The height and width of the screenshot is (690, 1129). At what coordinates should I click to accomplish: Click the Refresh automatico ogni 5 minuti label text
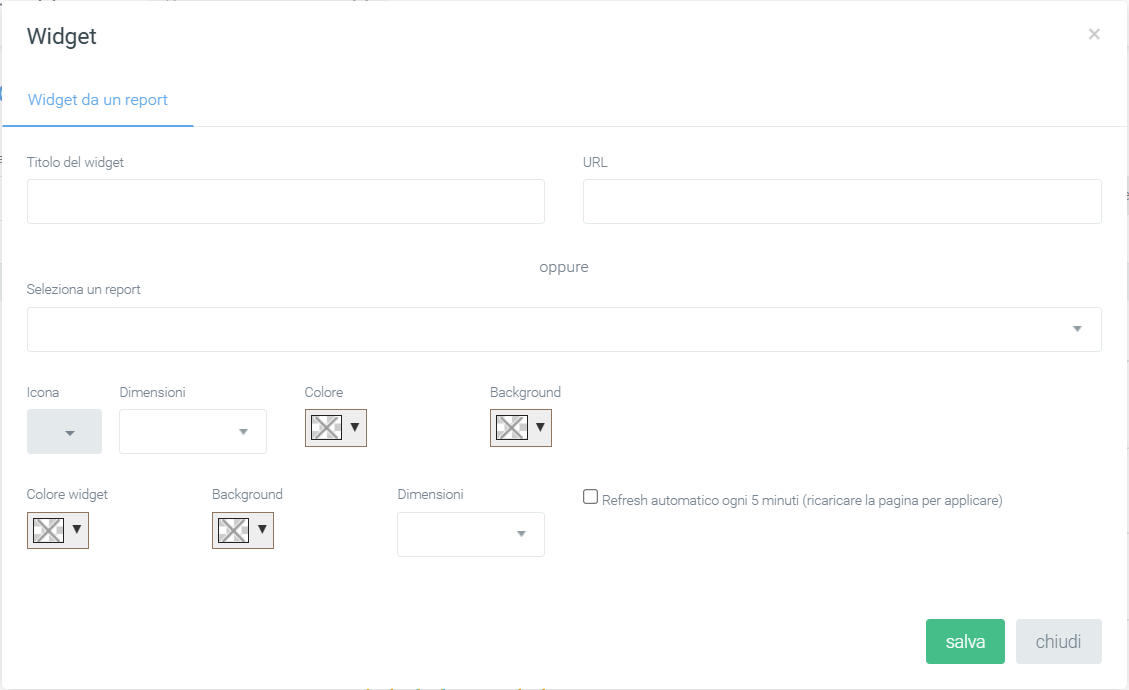[802, 501]
